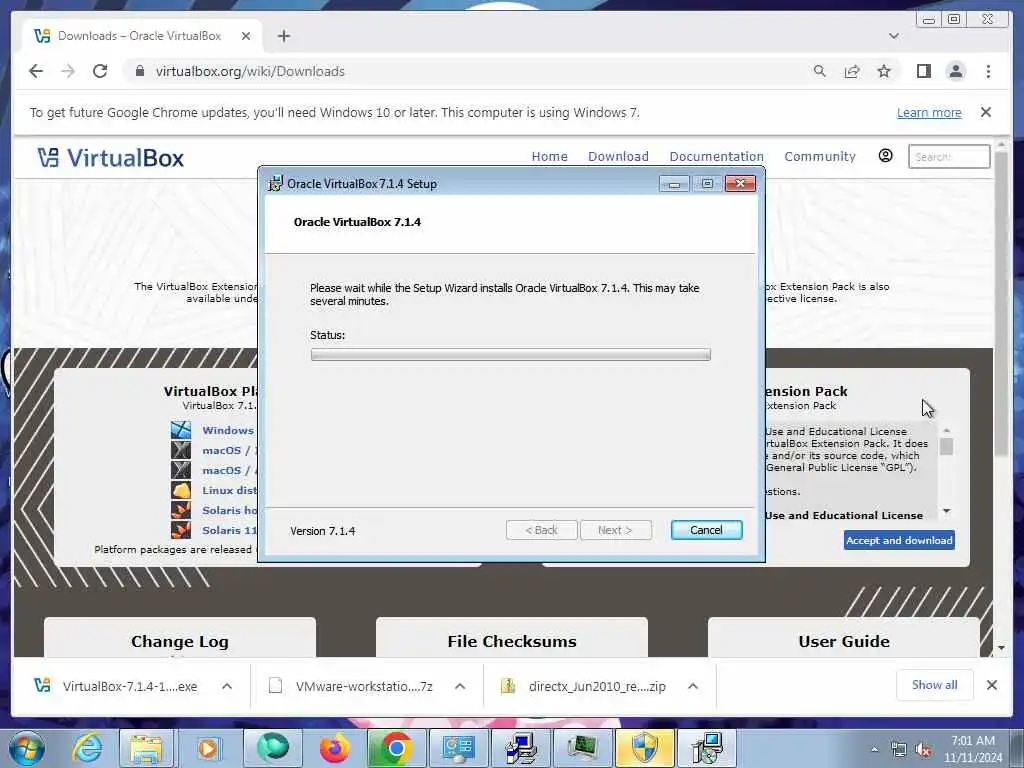Launch Internet Explorer from taskbar

pos(87,748)
